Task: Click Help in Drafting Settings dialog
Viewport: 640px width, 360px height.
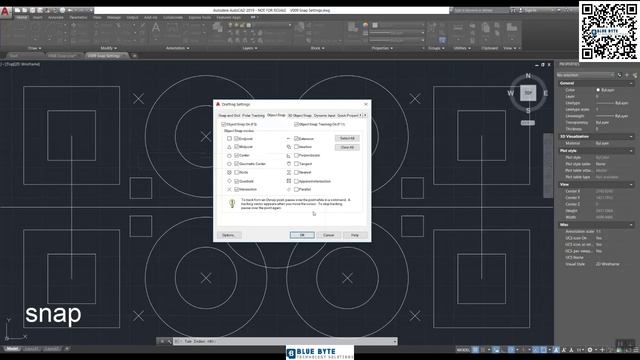Action: [x=355, y=235]
